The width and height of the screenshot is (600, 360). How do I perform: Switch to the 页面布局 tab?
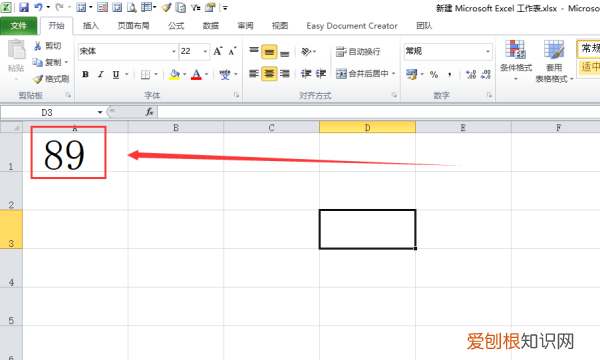coord(133,26)
